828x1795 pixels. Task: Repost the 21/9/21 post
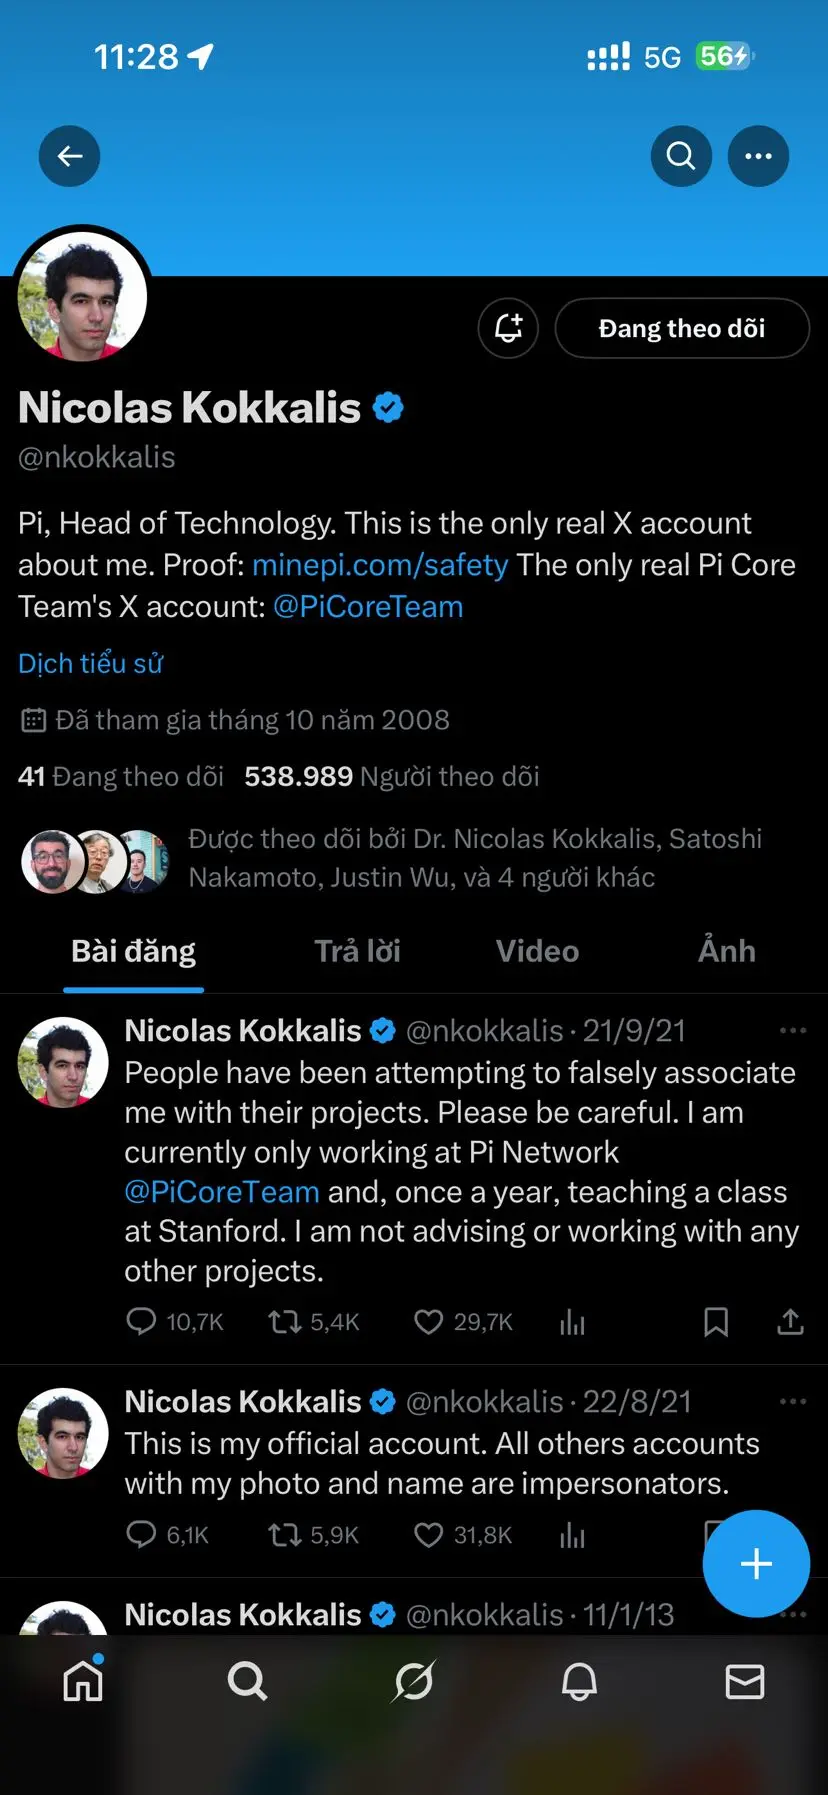pos(285,1322)
